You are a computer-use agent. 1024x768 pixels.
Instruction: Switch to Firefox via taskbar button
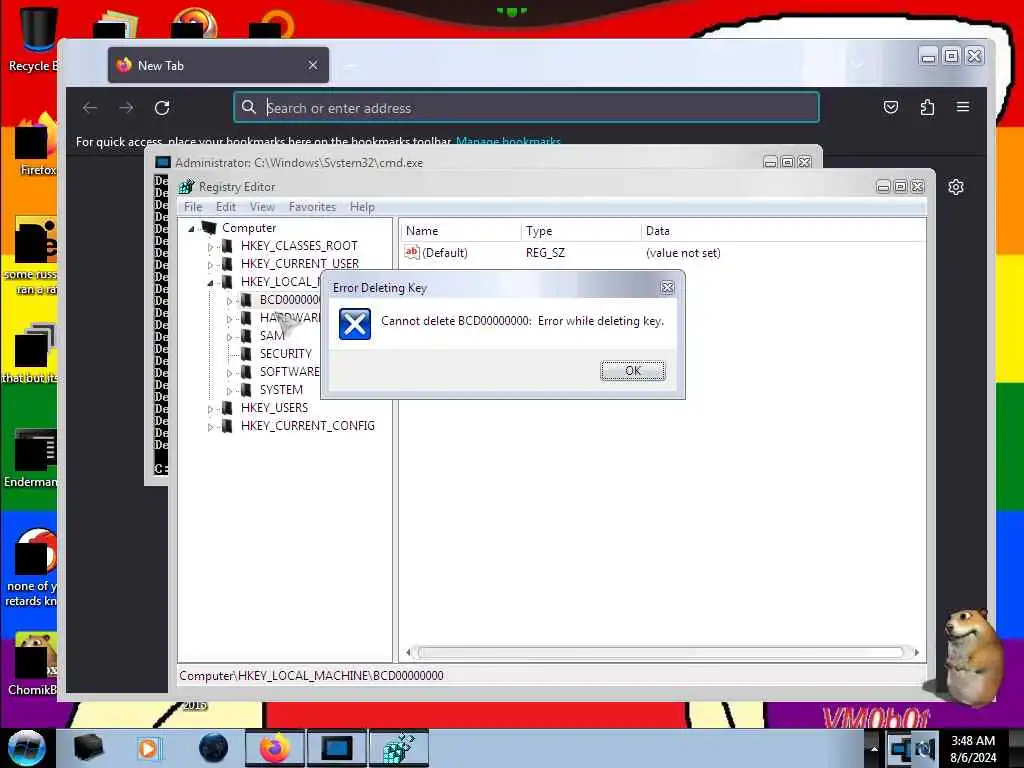(x=274, y=748)
